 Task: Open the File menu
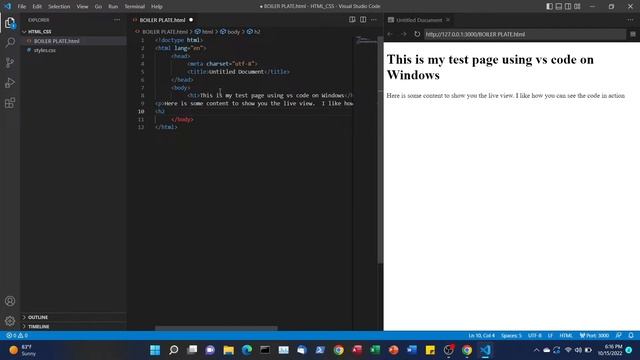(22, 7)
